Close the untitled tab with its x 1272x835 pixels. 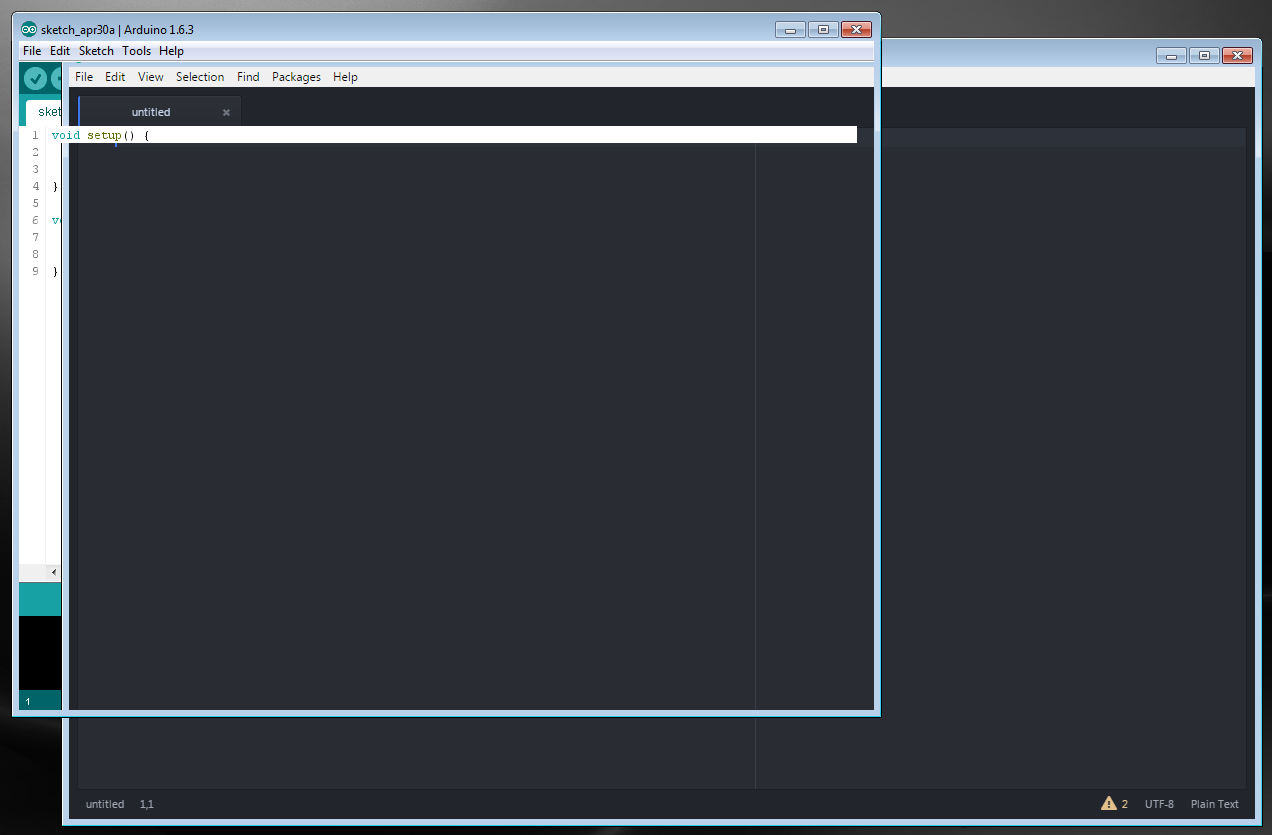[x=226, y=113]
